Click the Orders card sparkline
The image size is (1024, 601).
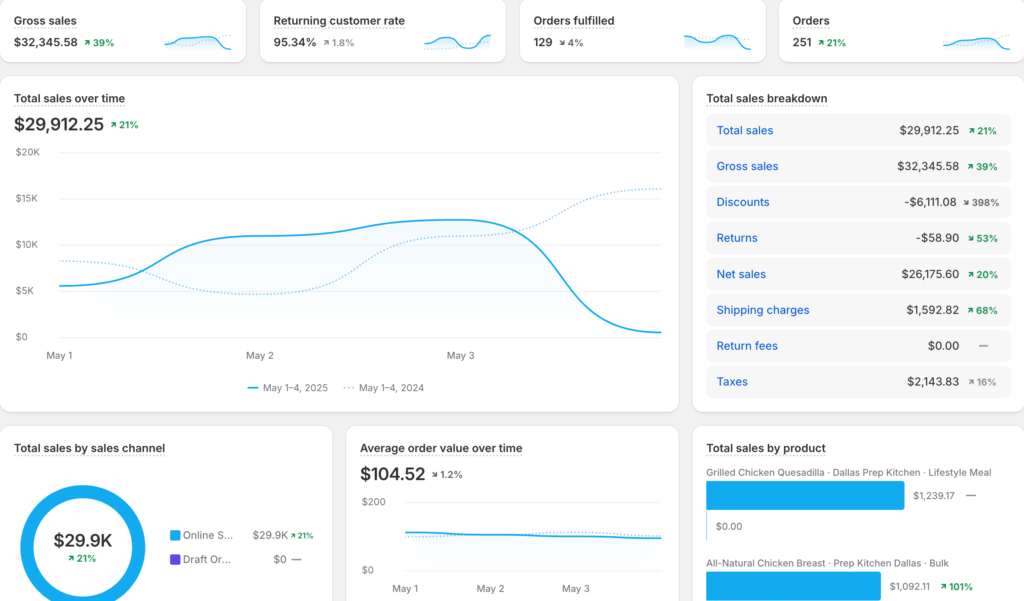(976, 42)
